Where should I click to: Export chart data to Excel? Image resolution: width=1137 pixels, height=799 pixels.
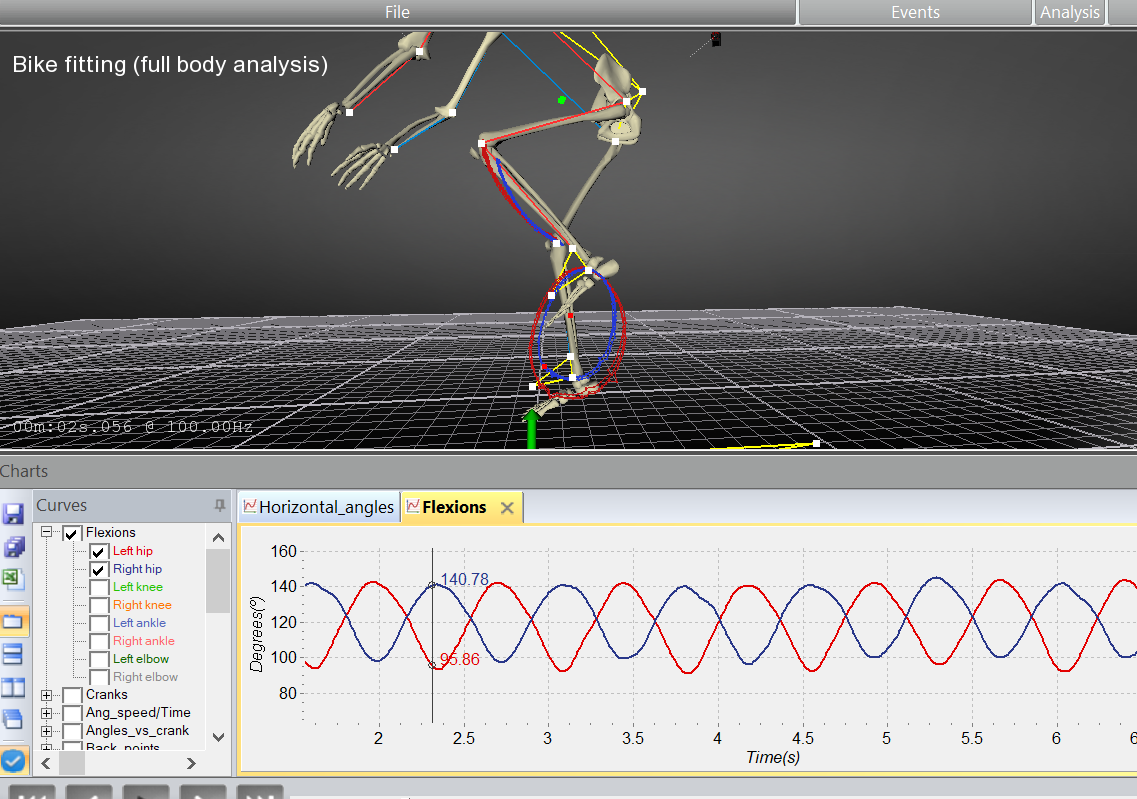pyautogui.click(x=14, y=580)
